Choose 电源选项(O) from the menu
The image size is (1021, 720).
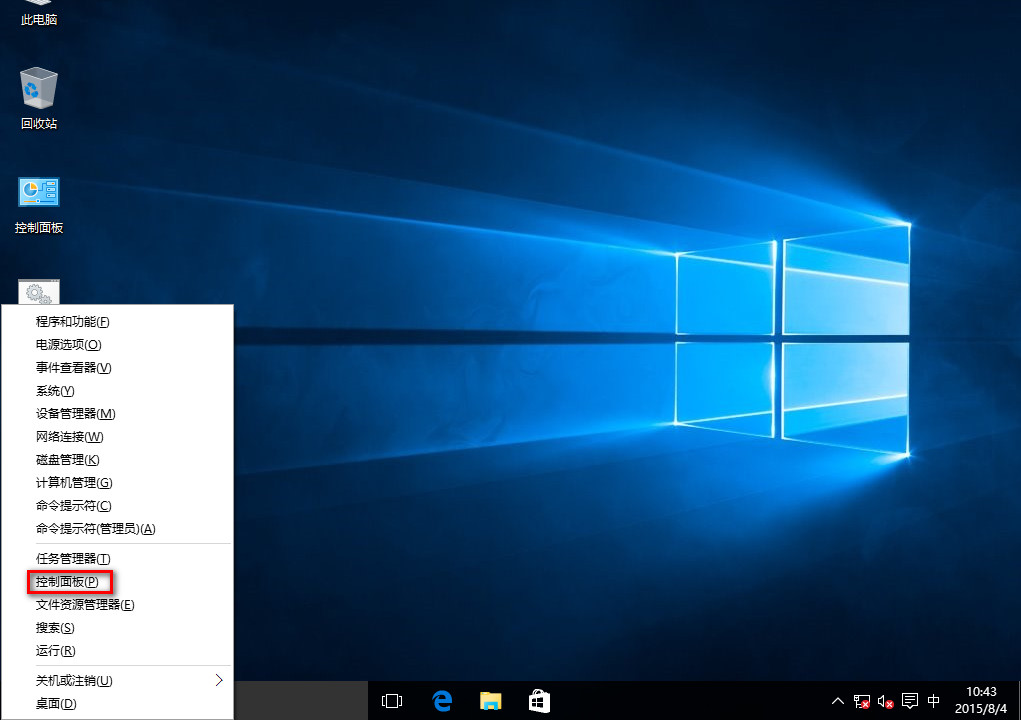(117, 344)
